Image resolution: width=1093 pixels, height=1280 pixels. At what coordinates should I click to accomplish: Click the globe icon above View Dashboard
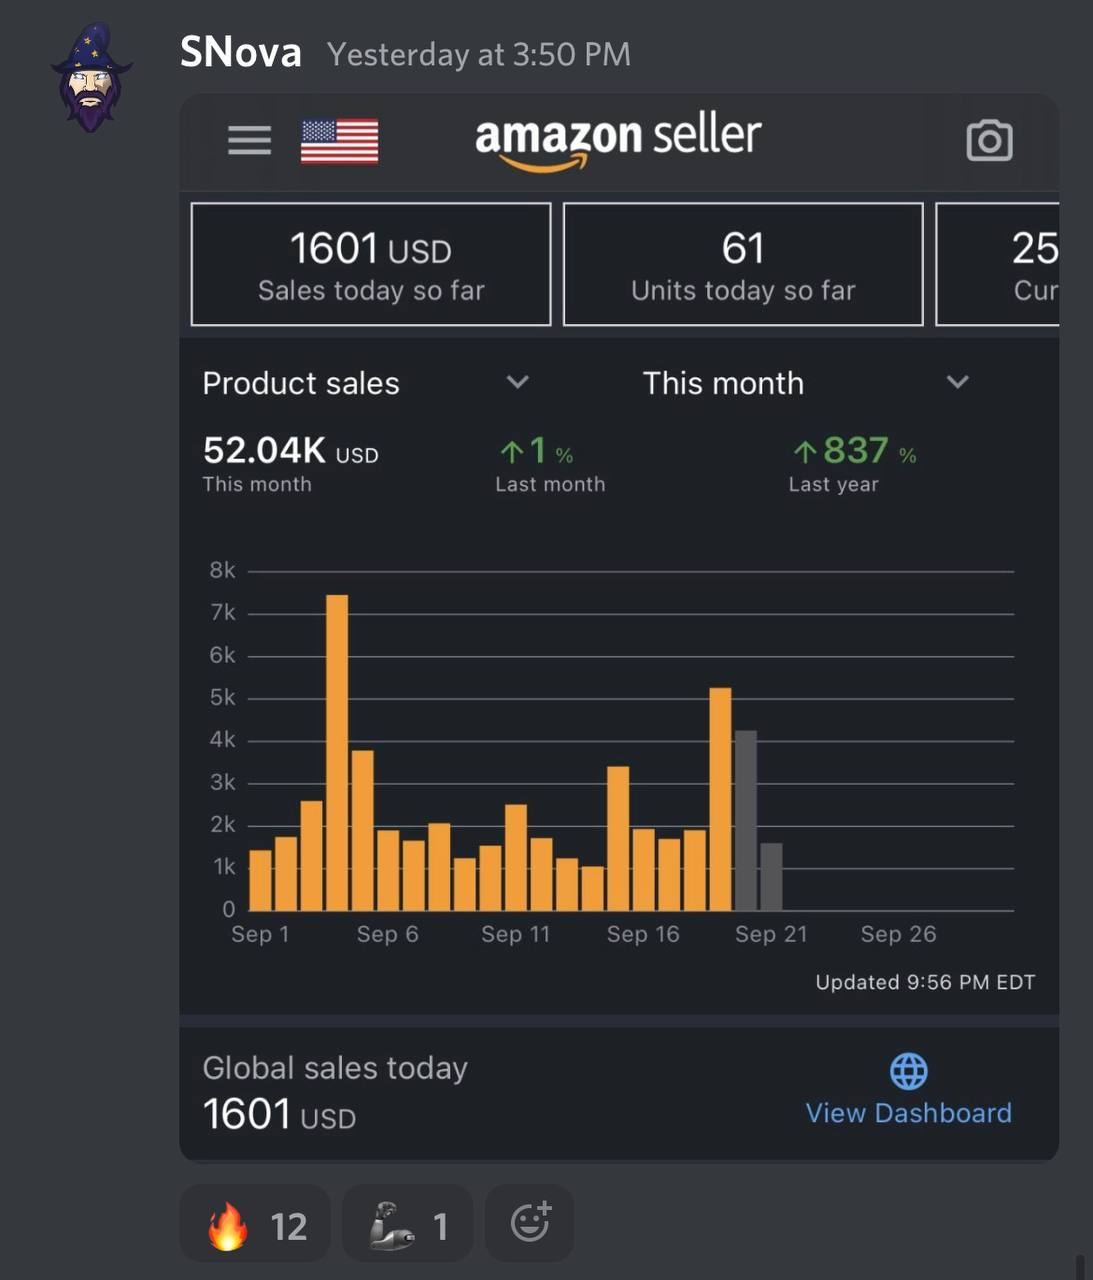908,1071
